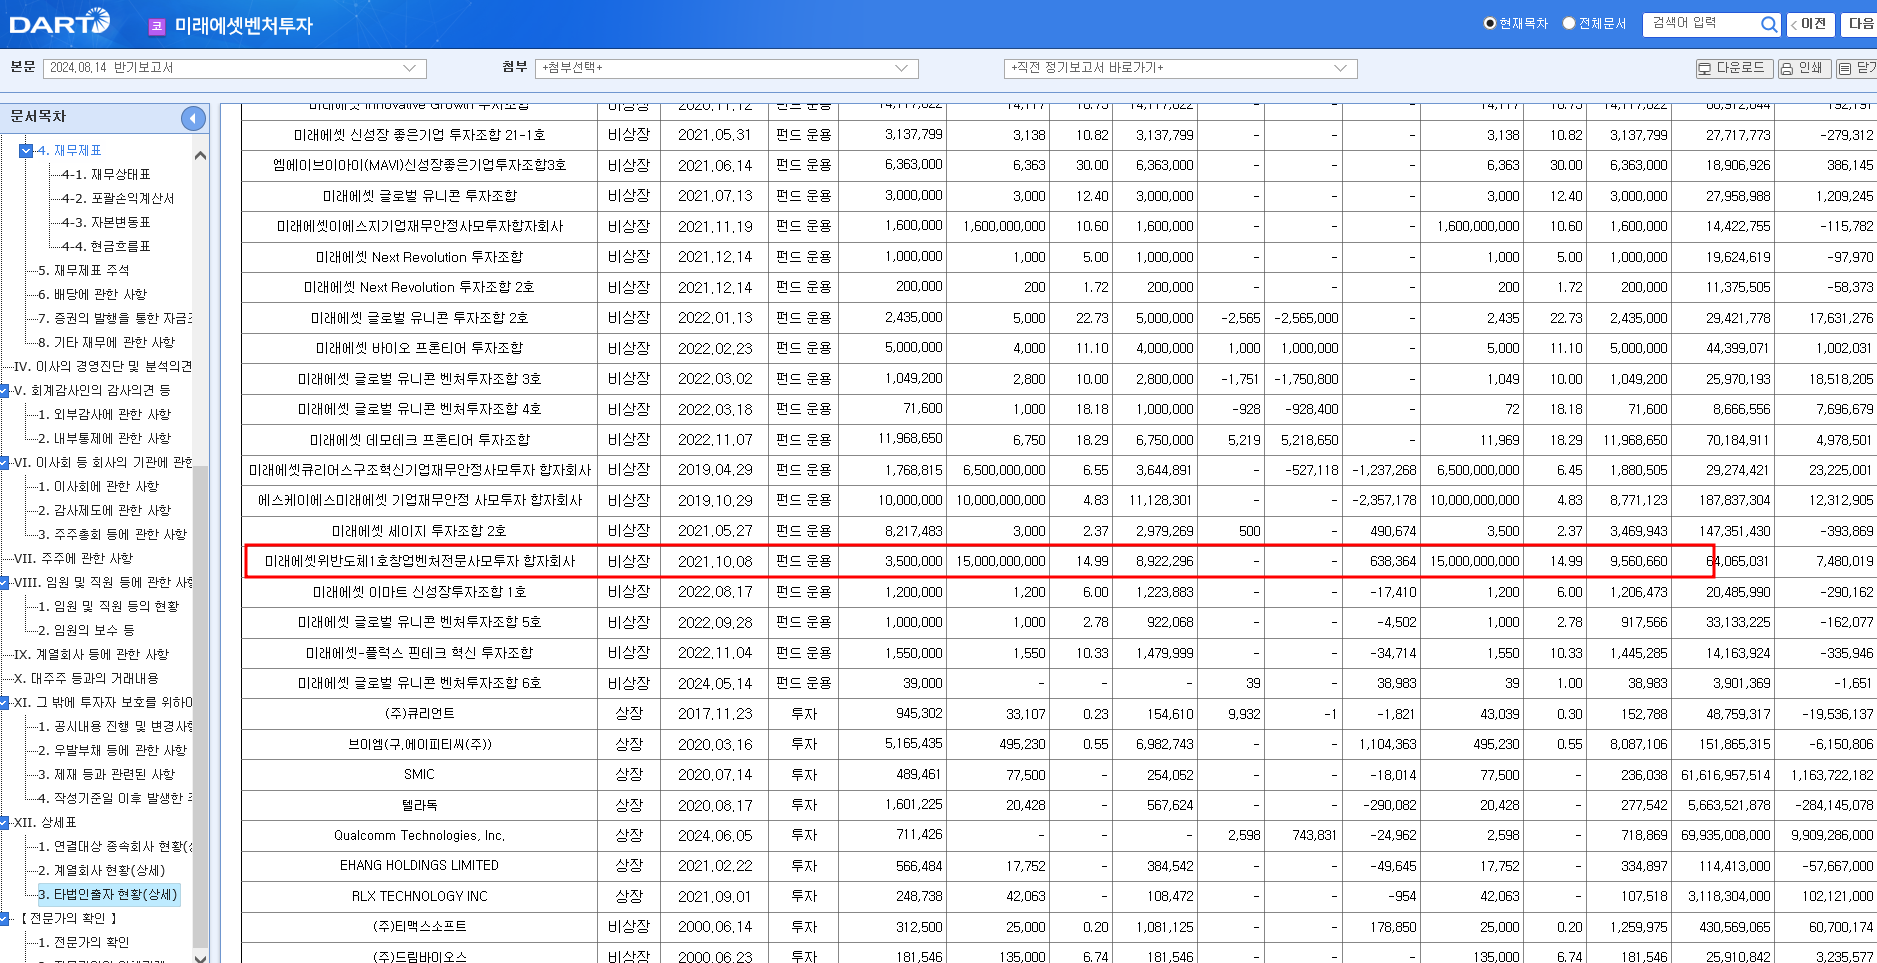1877x963 pixels.
Task: Click the EHANG HOLDINGS LIMITED cell
Action: [420, 866]
